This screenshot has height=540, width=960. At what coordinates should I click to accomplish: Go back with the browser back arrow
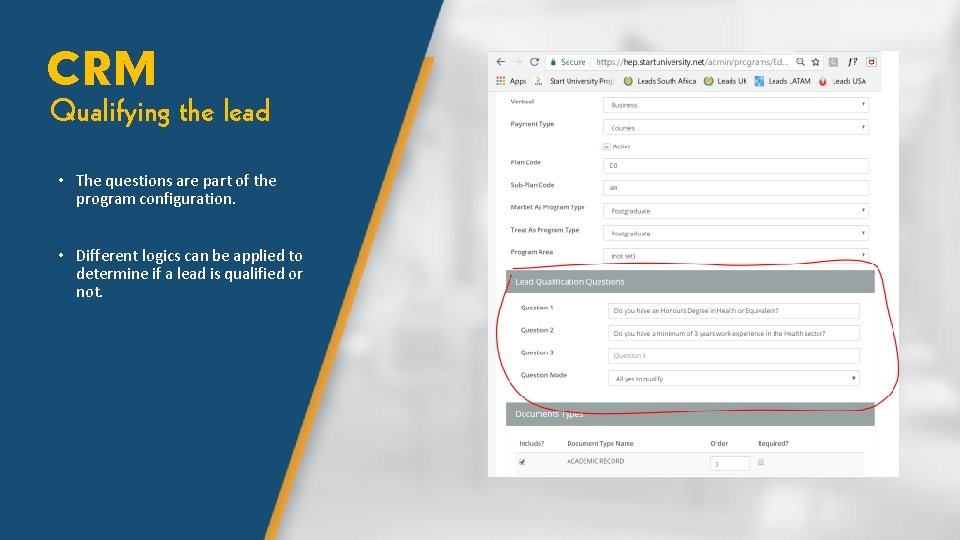[501, 62]
